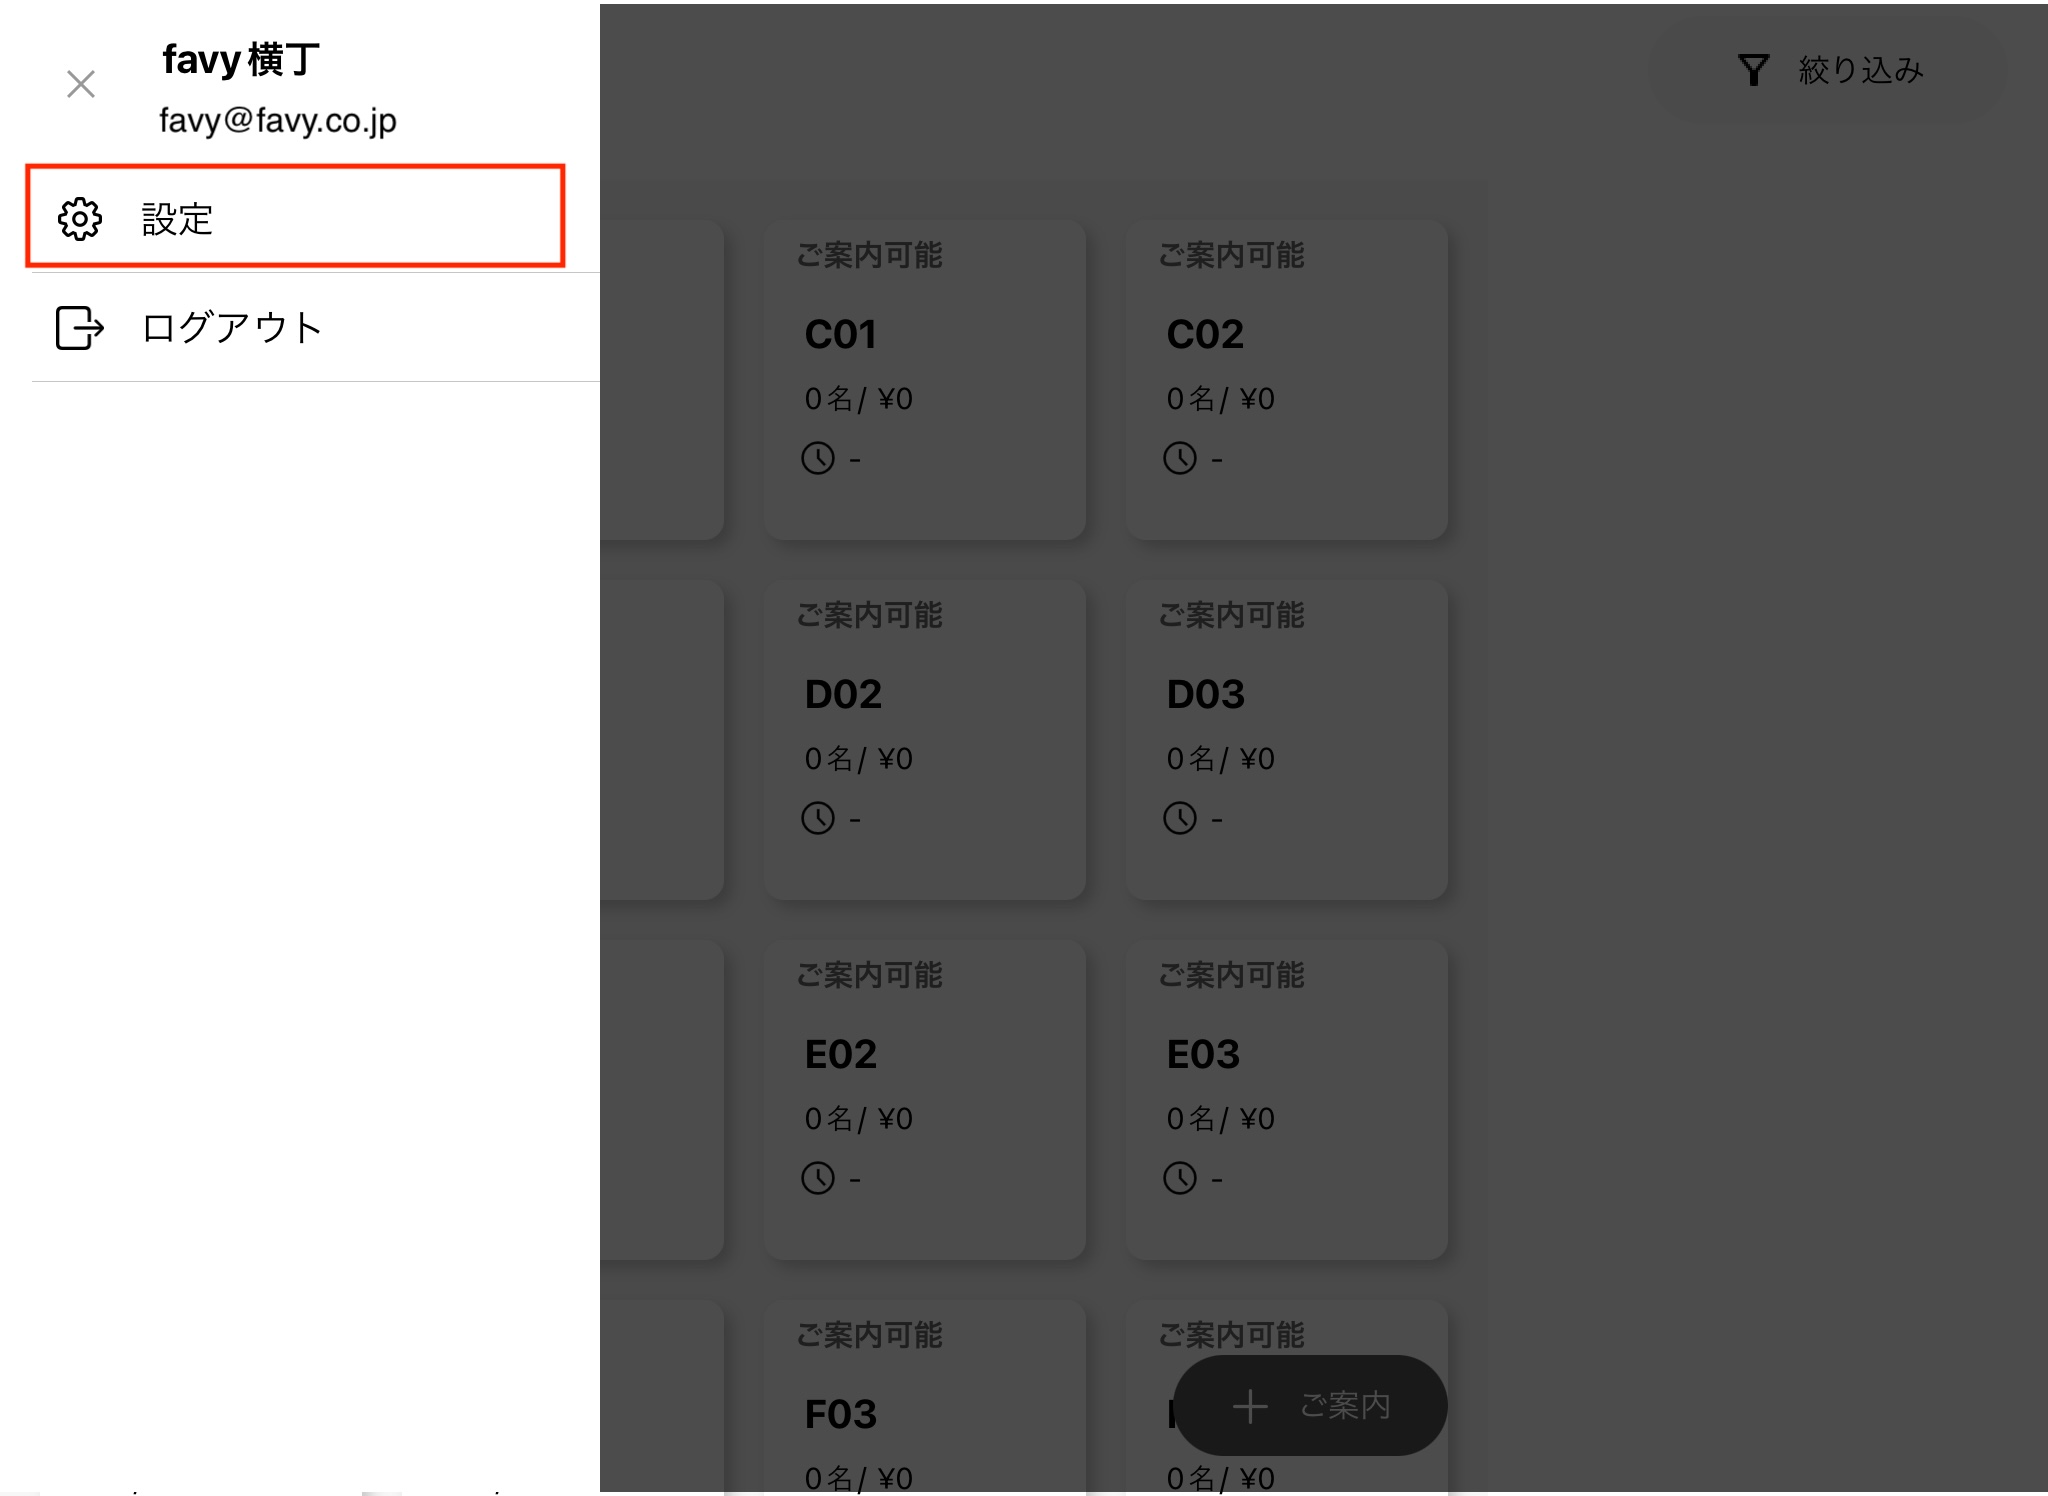Select ログアウト from the side menu
The image size is (2048, 1496).
[232, 328]
